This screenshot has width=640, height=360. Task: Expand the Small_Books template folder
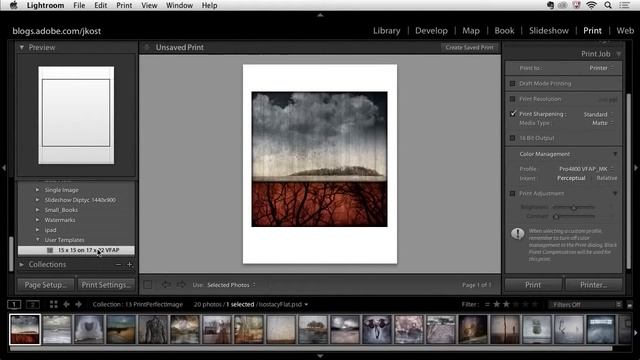37,210
